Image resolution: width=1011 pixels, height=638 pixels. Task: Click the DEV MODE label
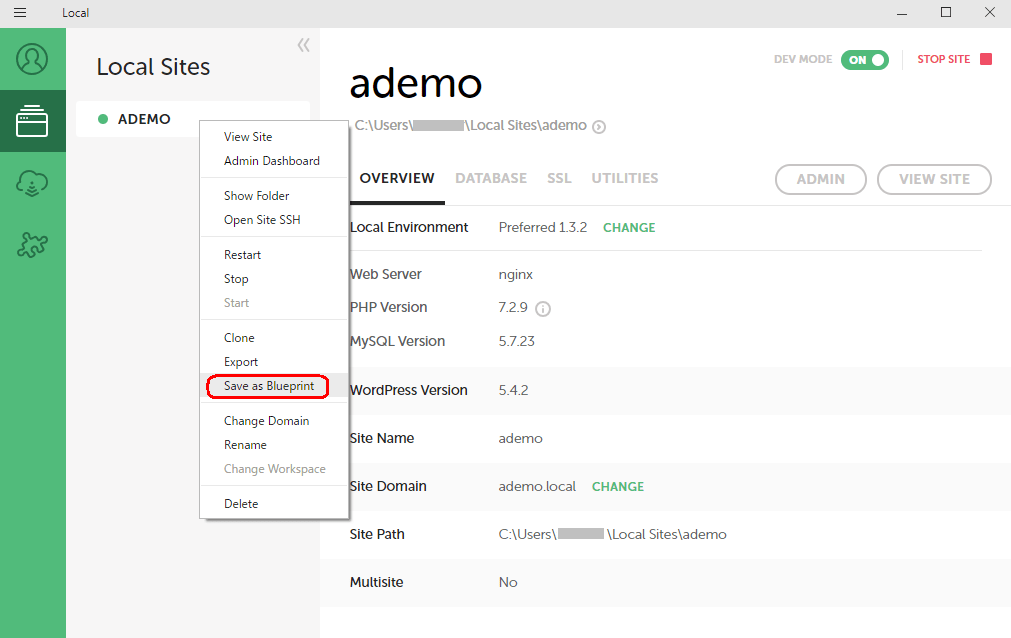(803, 59)
